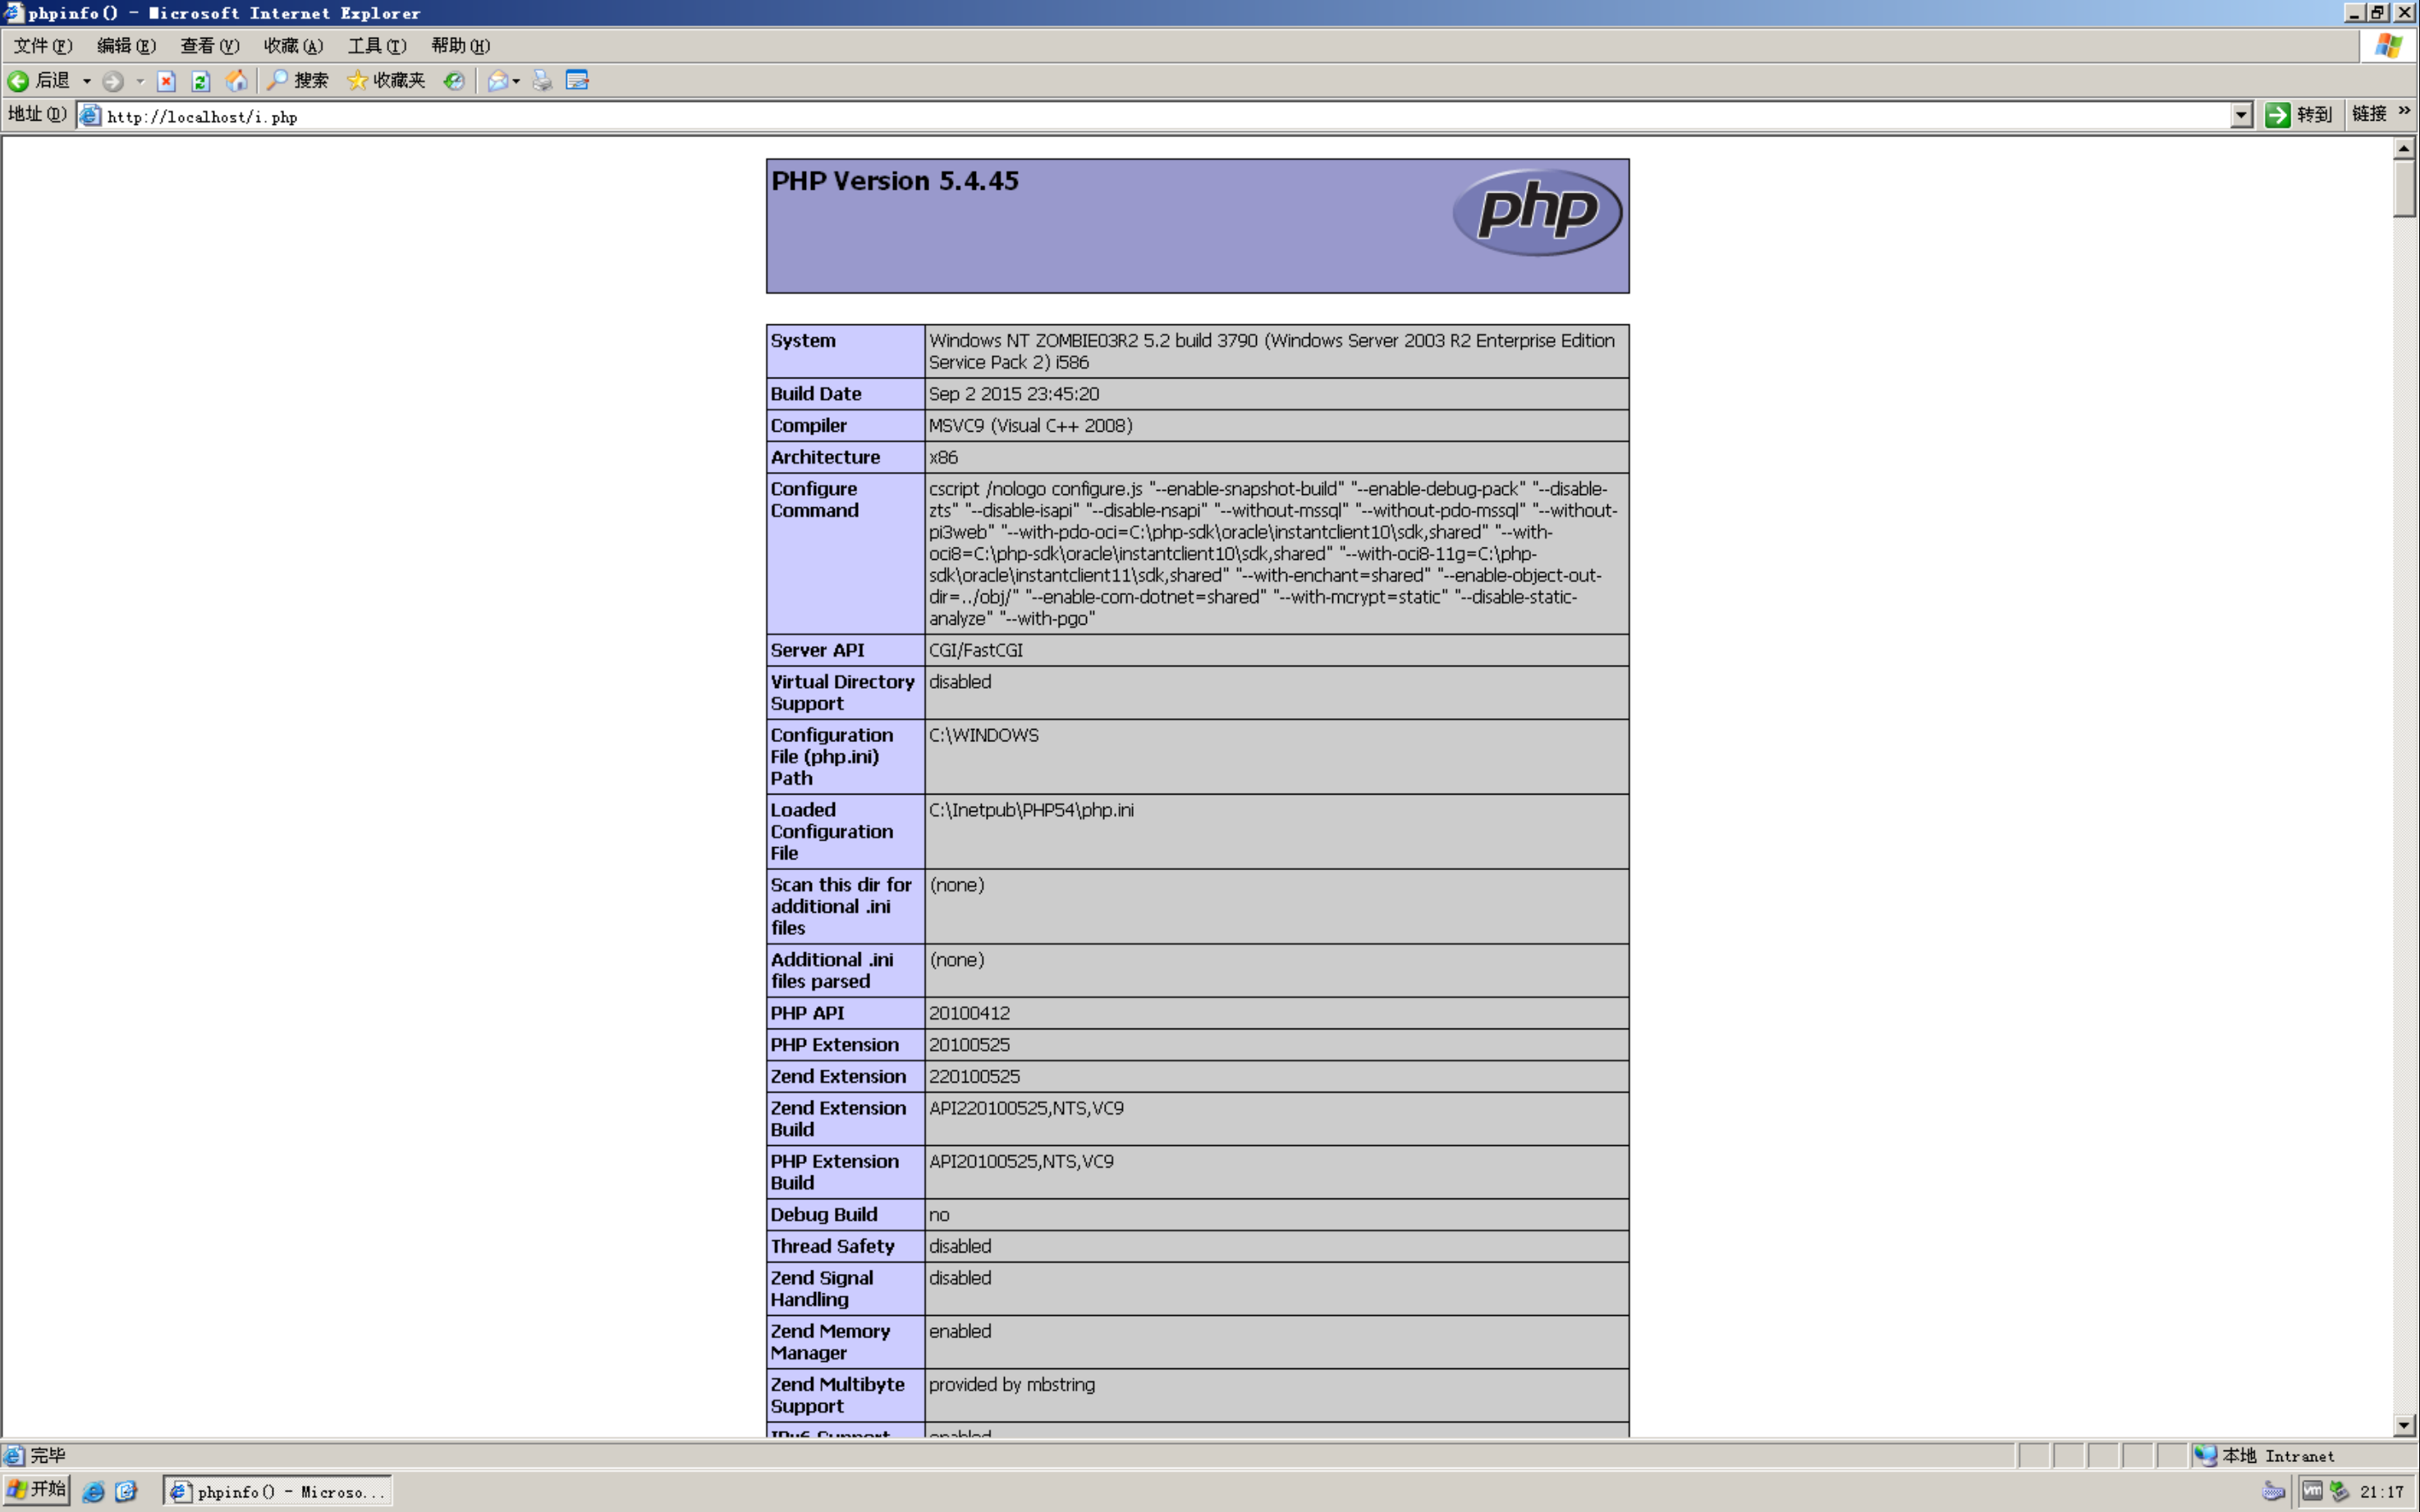
Task: Click the taskbar clock showing 21:17
Action: (x=2381, y=1492)
